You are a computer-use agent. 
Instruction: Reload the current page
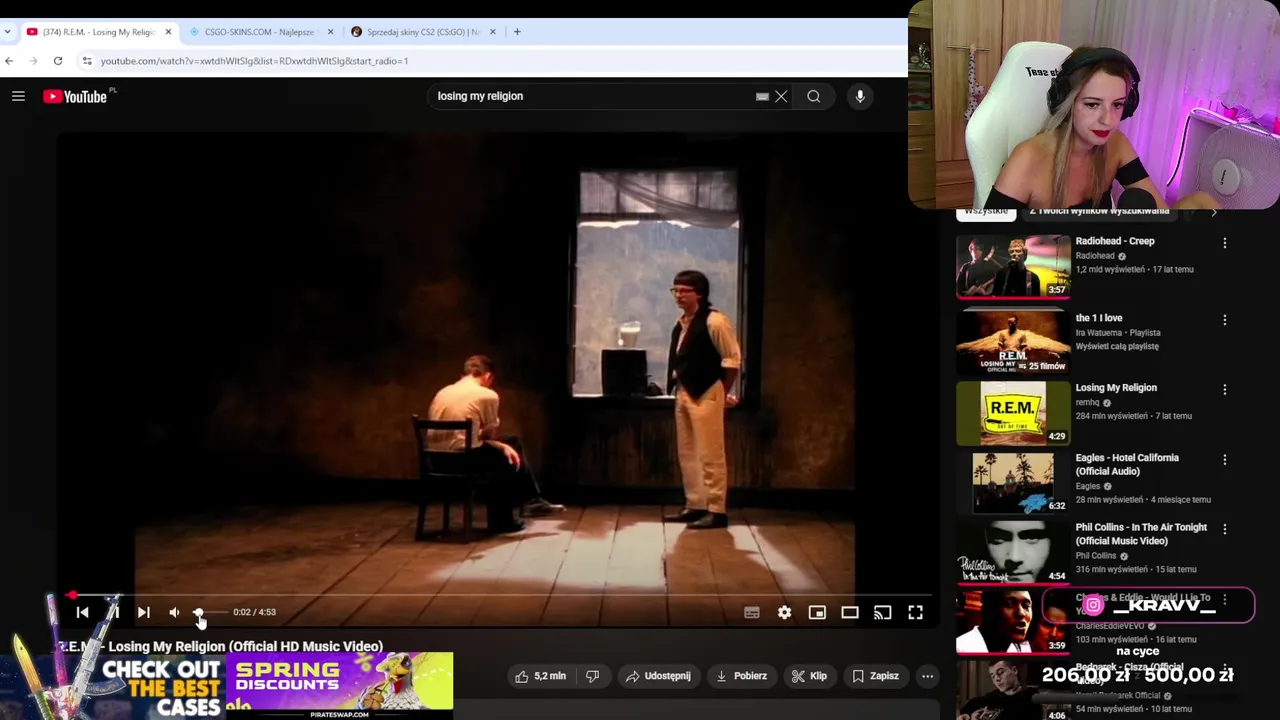click(x=58, y=61)
